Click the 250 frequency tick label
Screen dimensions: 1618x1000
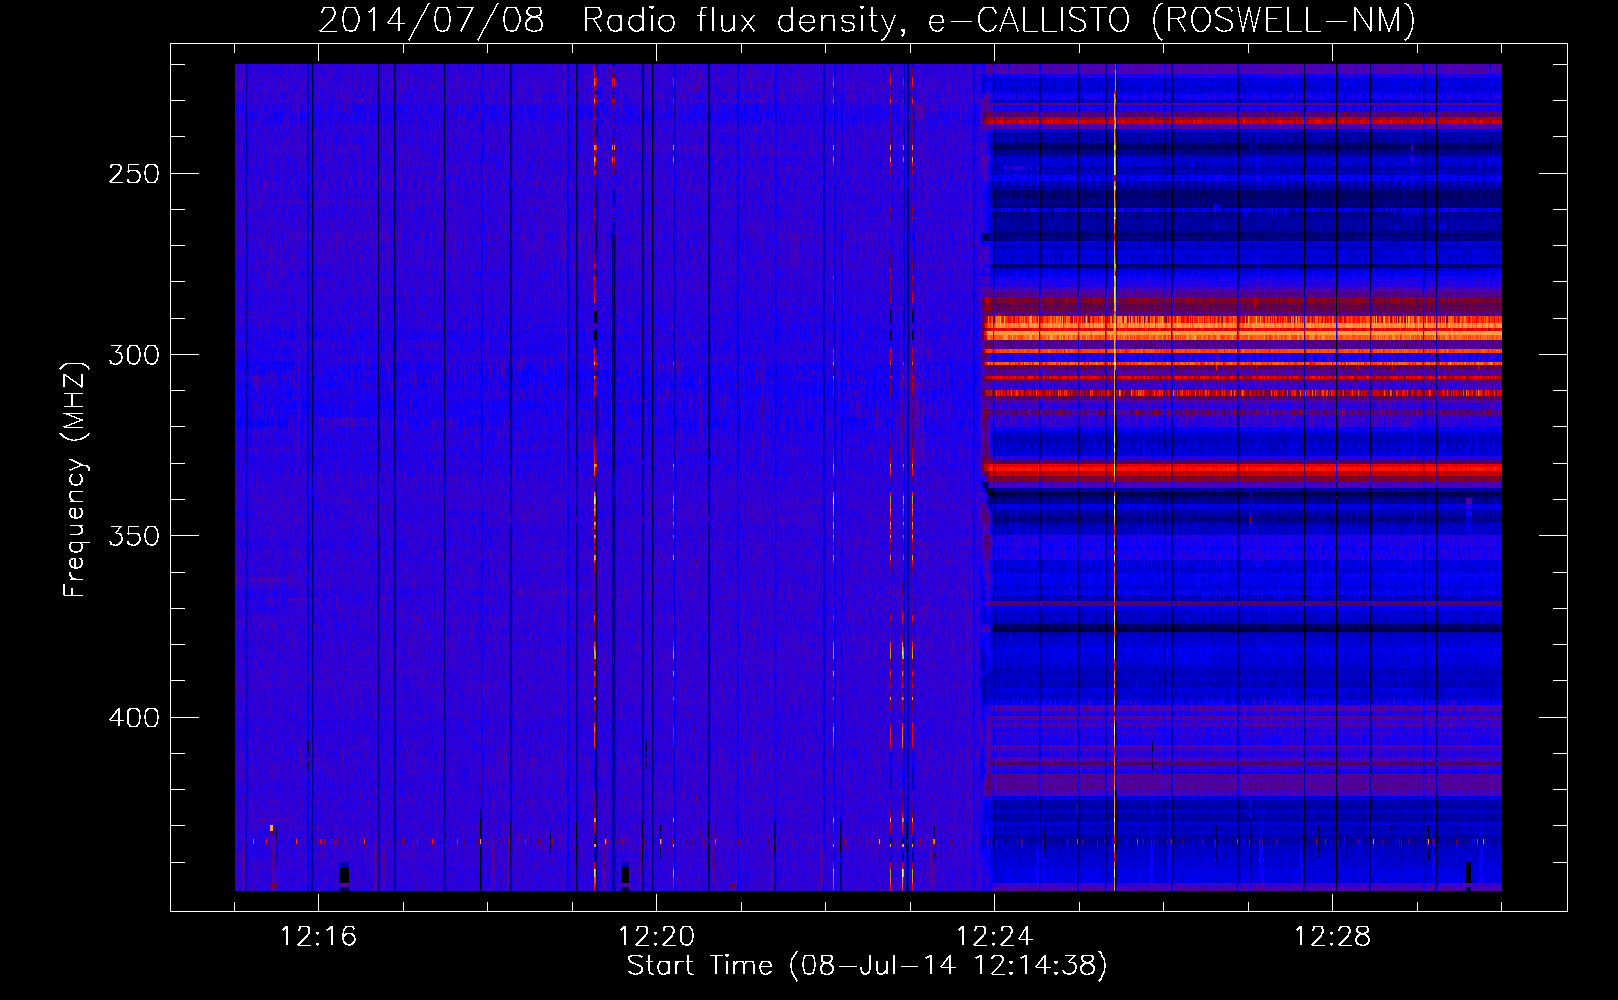click(134, 174)
